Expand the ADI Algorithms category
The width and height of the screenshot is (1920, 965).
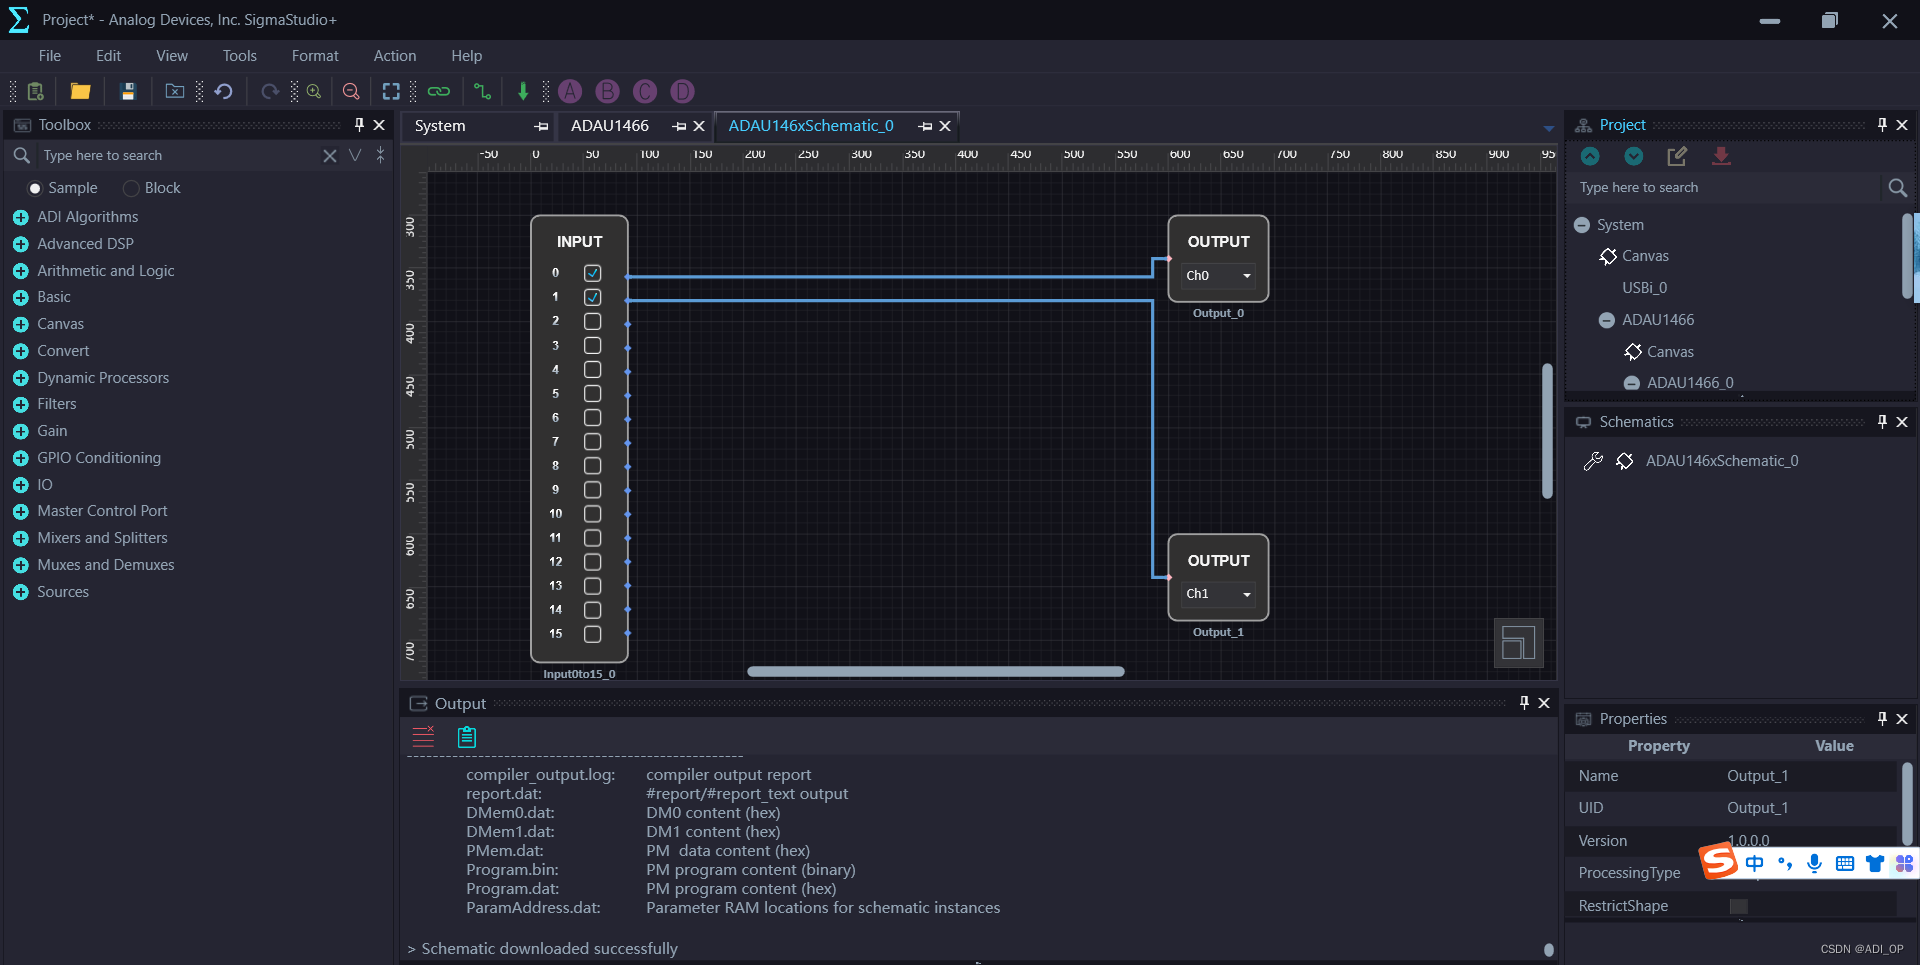coord(20,217)
